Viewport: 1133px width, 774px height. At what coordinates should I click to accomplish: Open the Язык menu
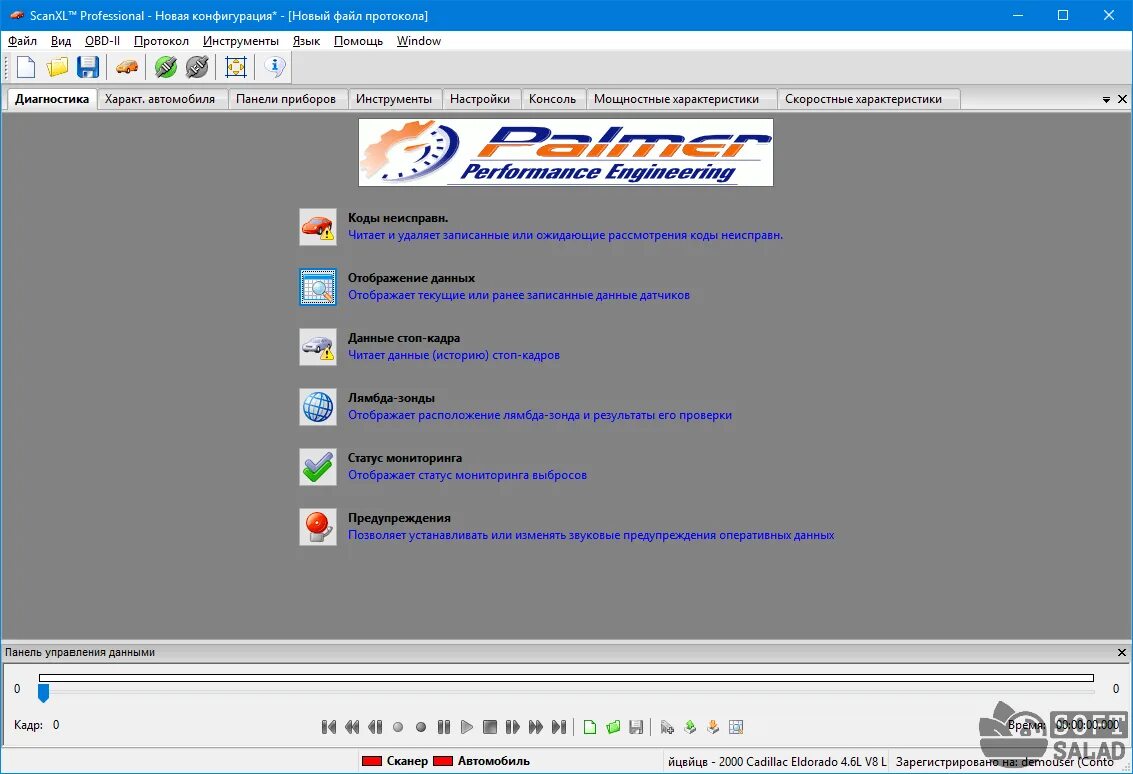[306, 40]
